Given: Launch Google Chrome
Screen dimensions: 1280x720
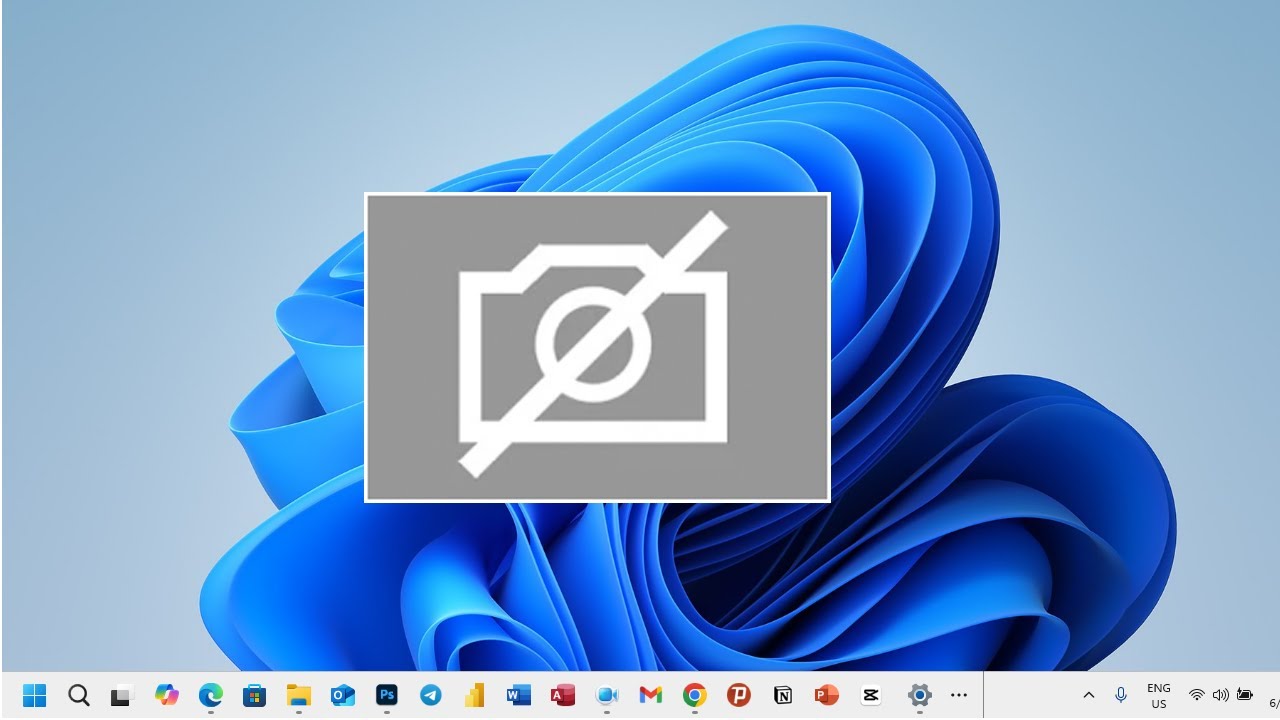Looking at the screenshot, I should click(695, 695).
